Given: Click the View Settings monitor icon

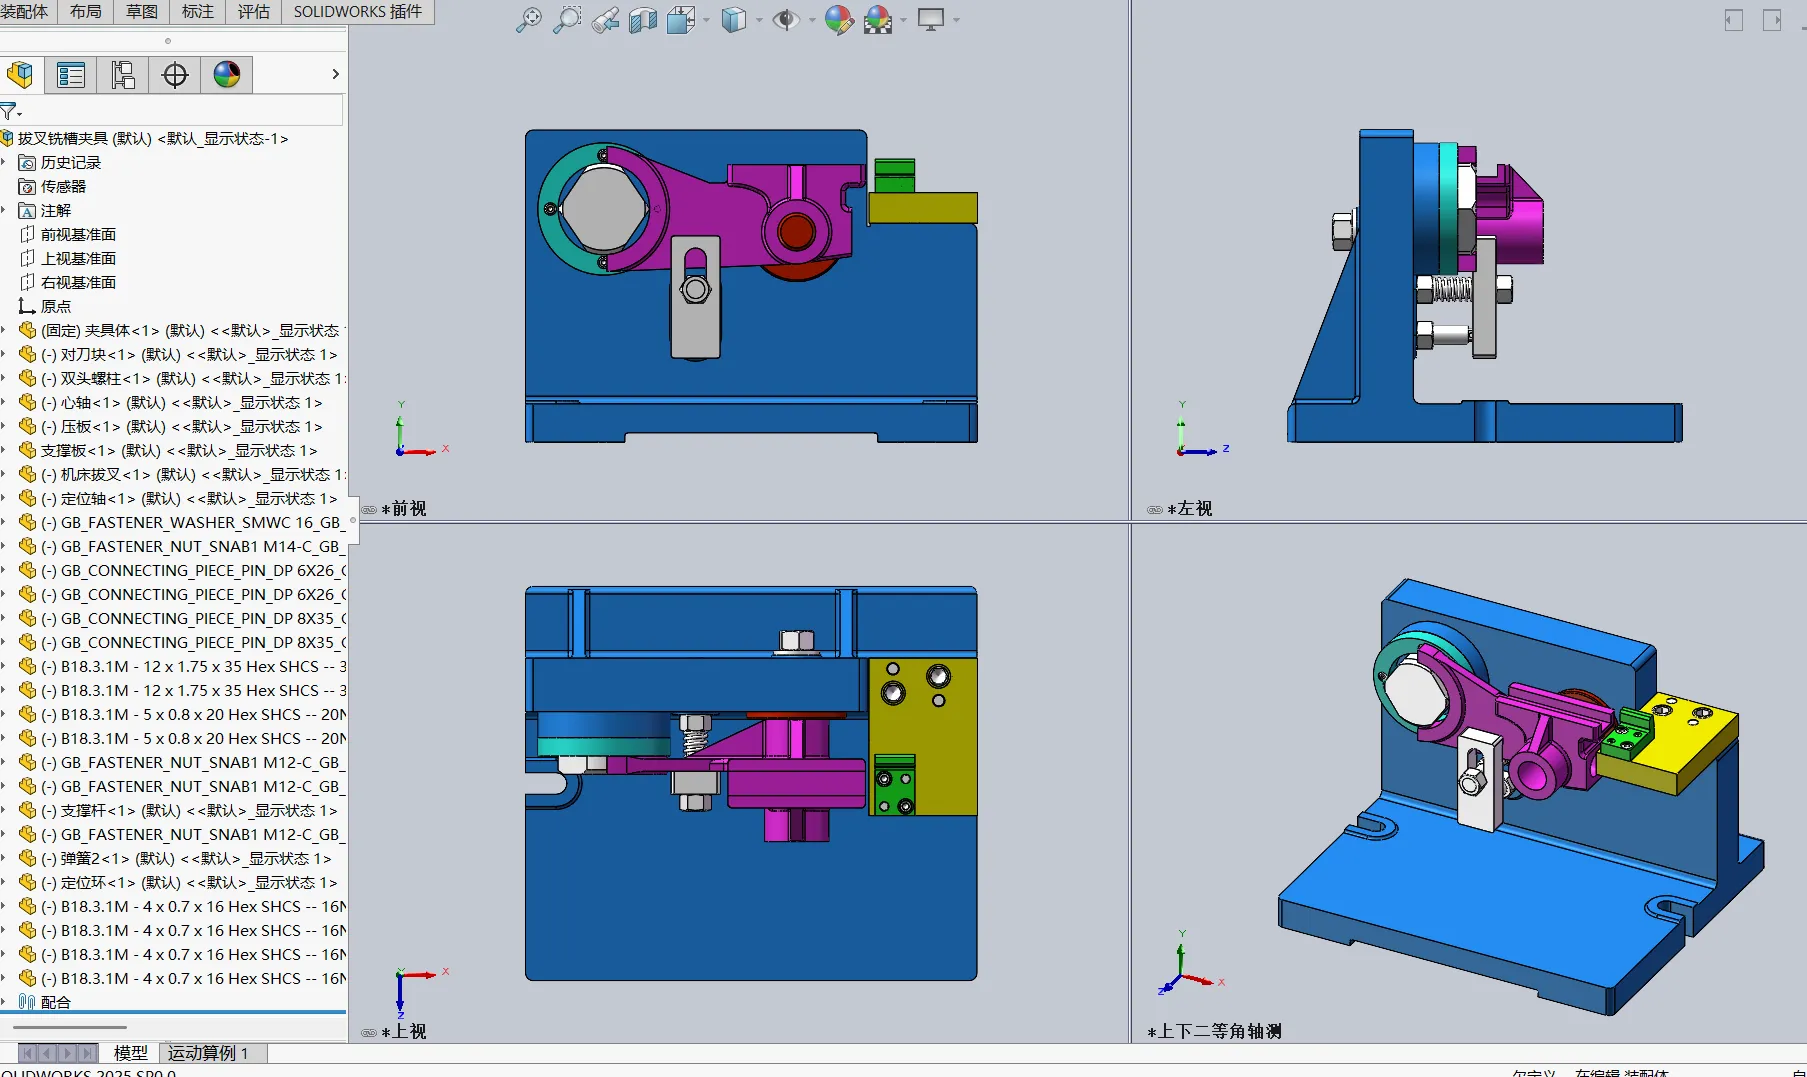Looking at the screenshot, I should [931, 19].
